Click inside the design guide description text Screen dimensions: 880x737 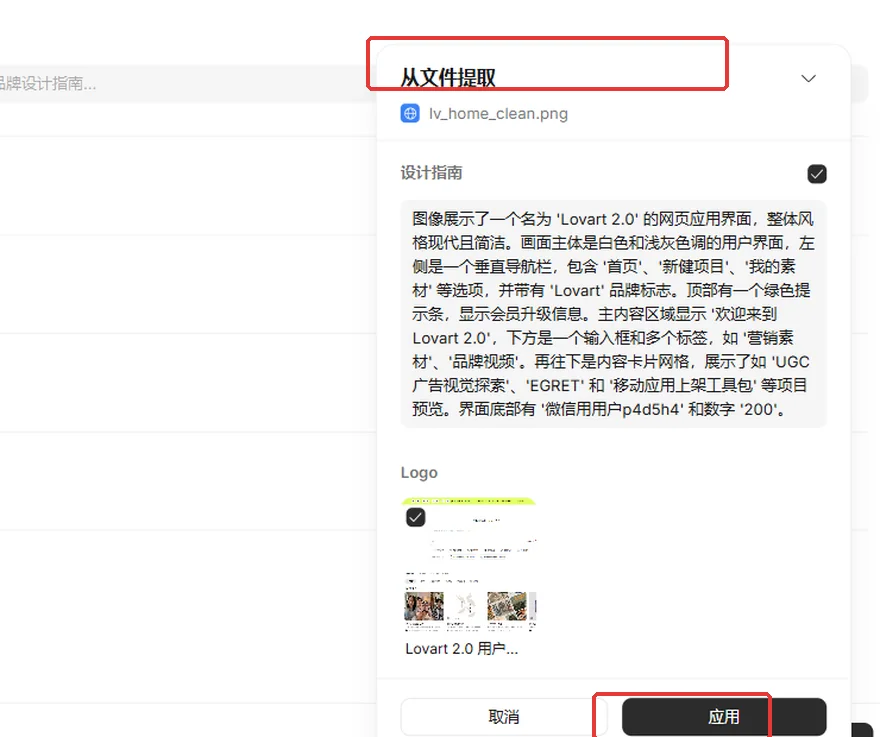point(613,314)
